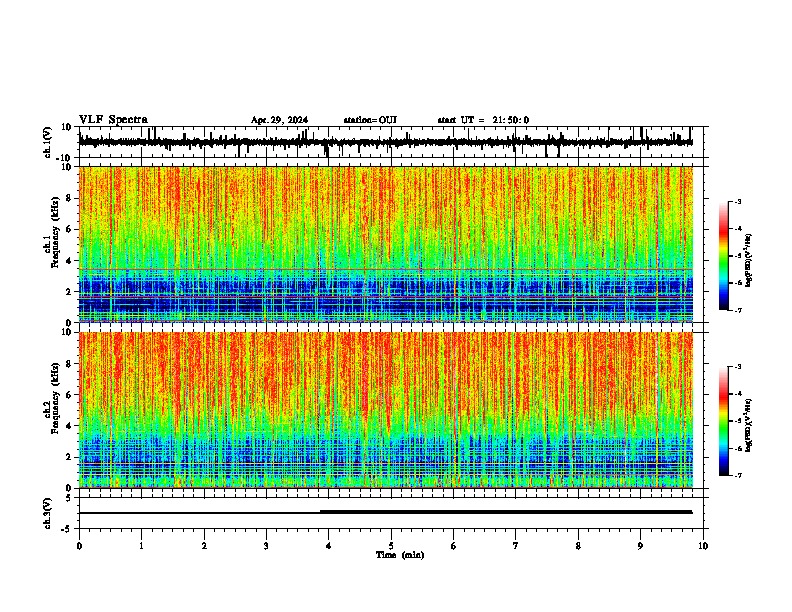Click the ch.3 voltage trace line
Viewport: 792px width, 612px height.
pyautogui.click(x=386, y=512)
